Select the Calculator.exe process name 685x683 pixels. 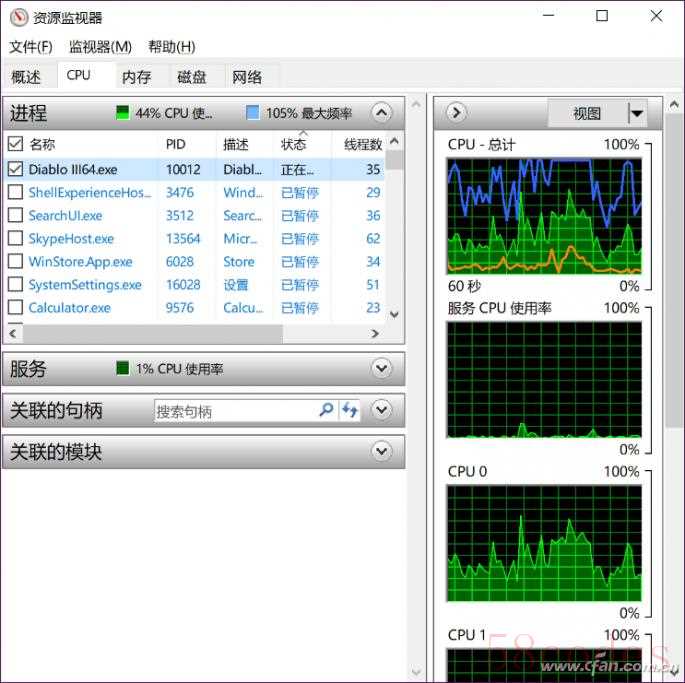(x=69, y=308)
